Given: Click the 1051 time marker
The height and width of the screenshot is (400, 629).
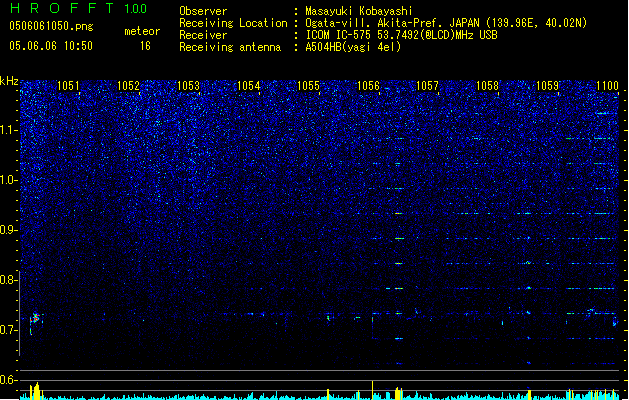Looking at the screenshot, I should [68, 85].
